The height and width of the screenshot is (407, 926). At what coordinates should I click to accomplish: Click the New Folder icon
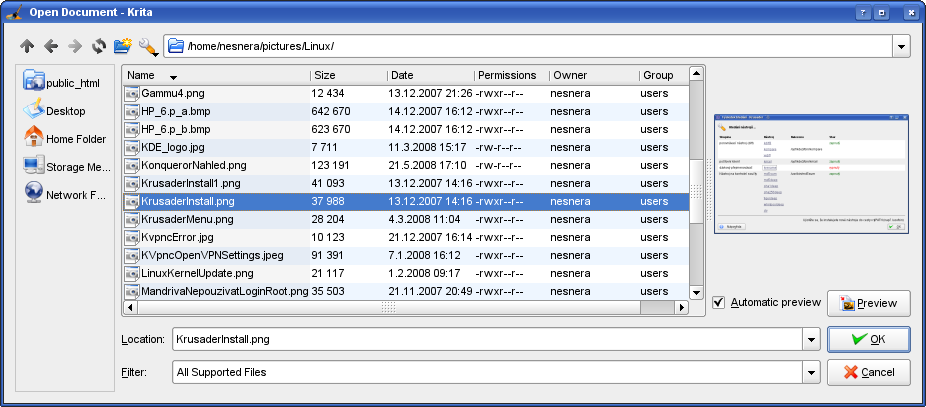pyautogui.click(x=123, y=46)
